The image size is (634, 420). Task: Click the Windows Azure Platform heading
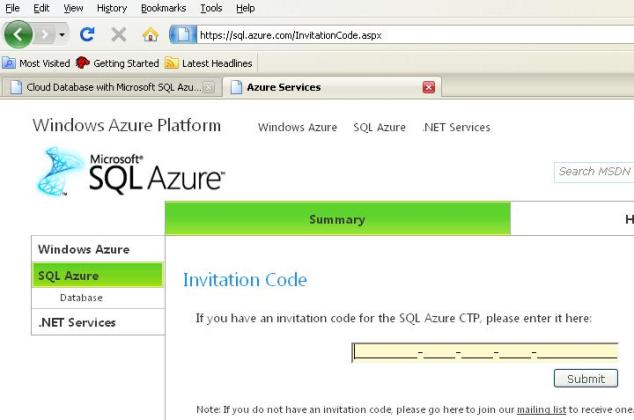(x=127, y=125)
